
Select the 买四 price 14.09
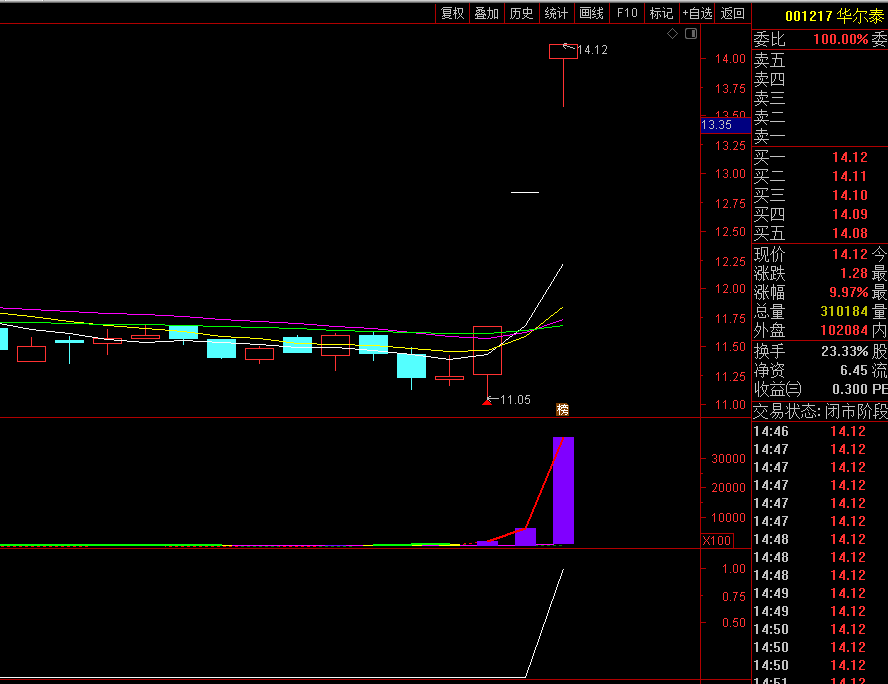click(x=849, y=214)
